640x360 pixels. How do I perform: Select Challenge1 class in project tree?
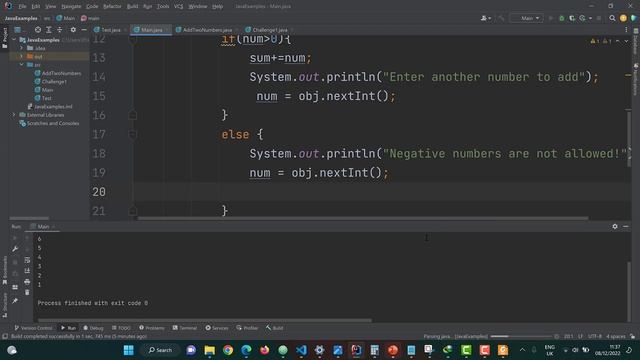[x=51, y=81]
